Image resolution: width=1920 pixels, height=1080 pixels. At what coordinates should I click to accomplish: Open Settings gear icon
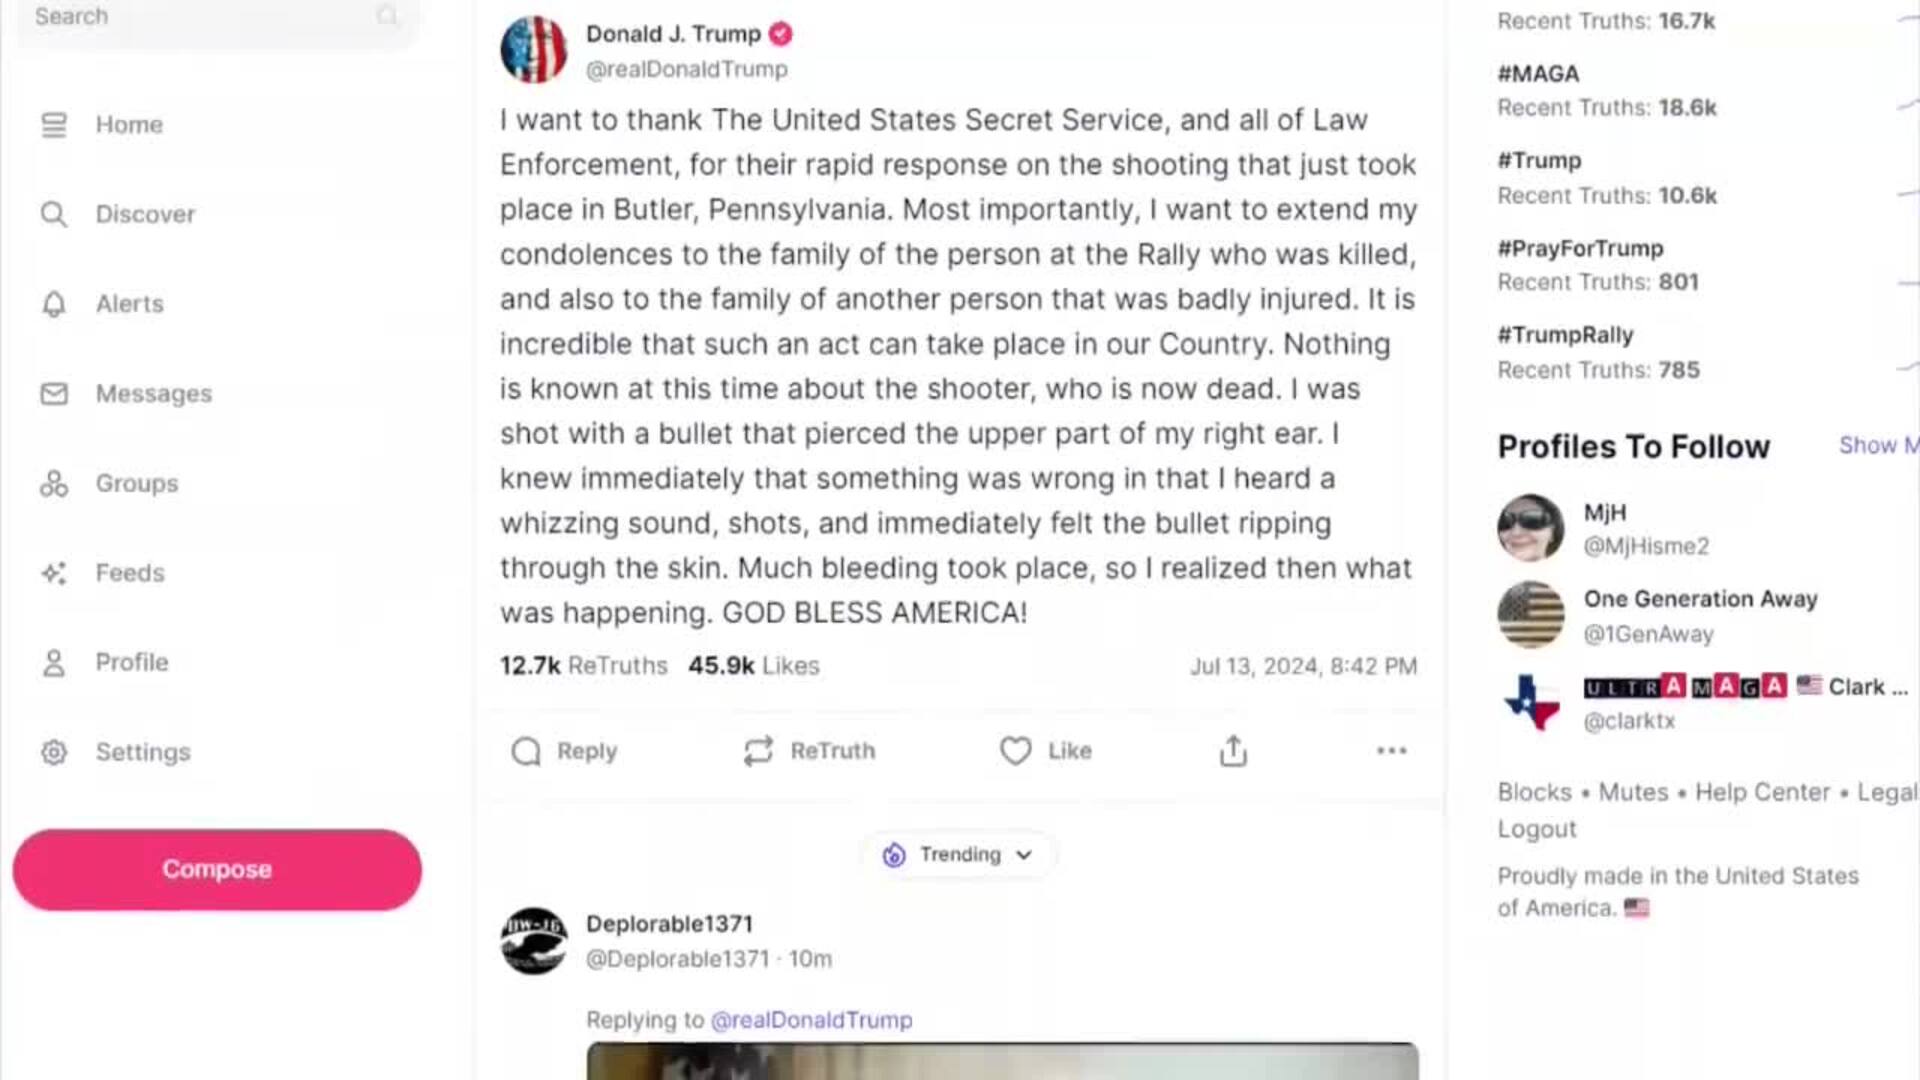[x=54, y=752]
